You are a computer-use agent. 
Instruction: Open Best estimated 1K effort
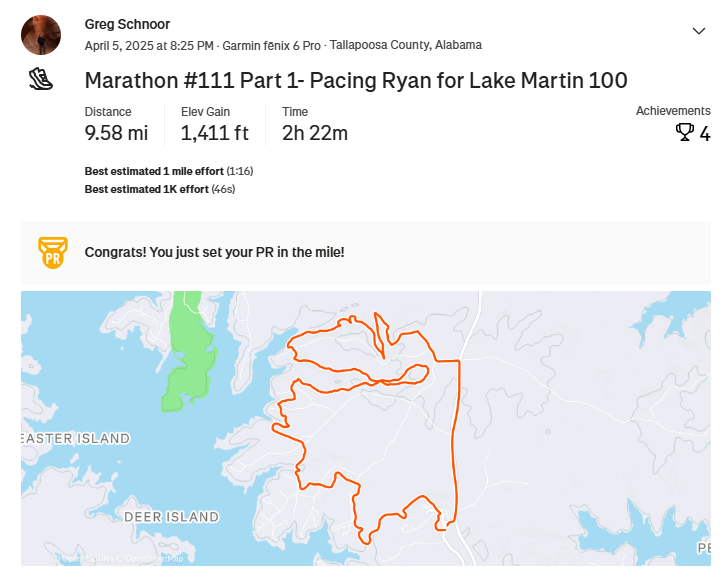coord(146,188)
